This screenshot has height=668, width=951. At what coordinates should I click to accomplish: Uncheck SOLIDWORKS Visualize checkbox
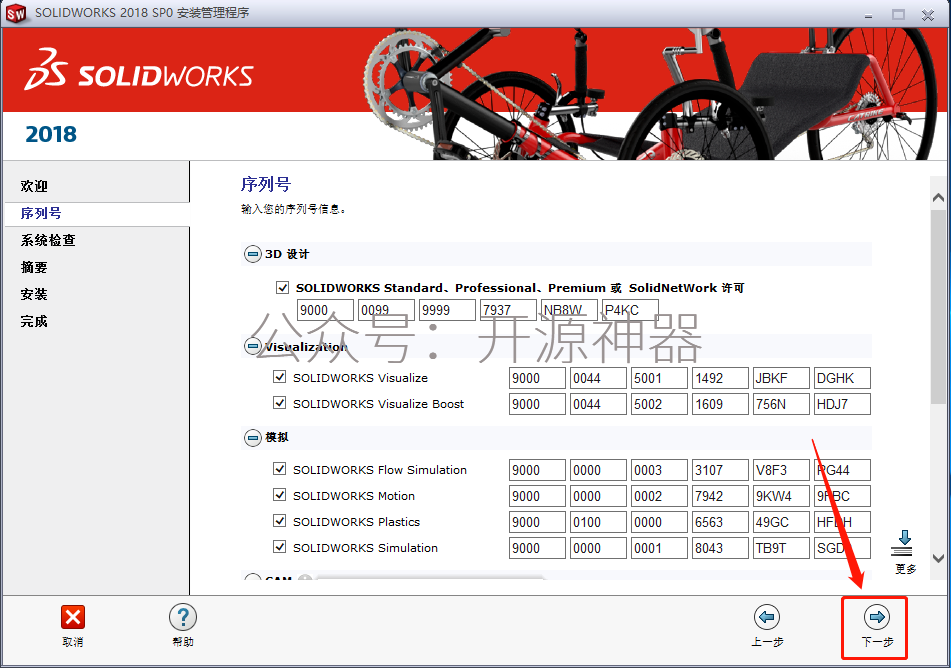coord(279,377)
